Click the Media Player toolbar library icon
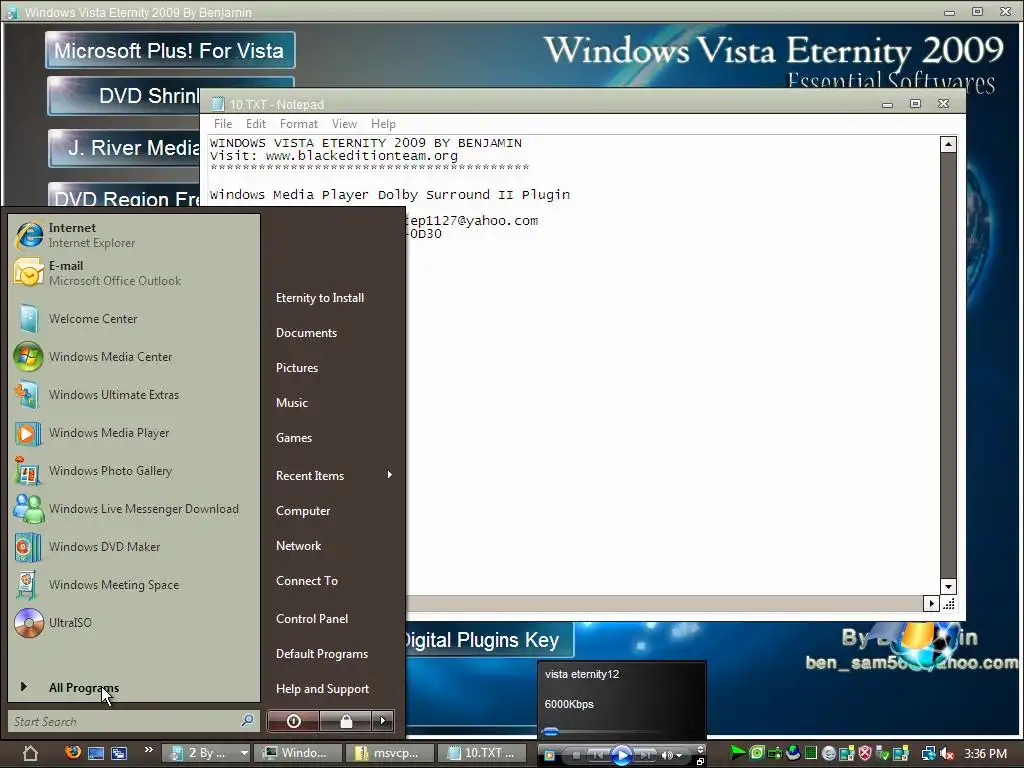1024x768 pixels. pyautogui.click(x=549, y=756)
